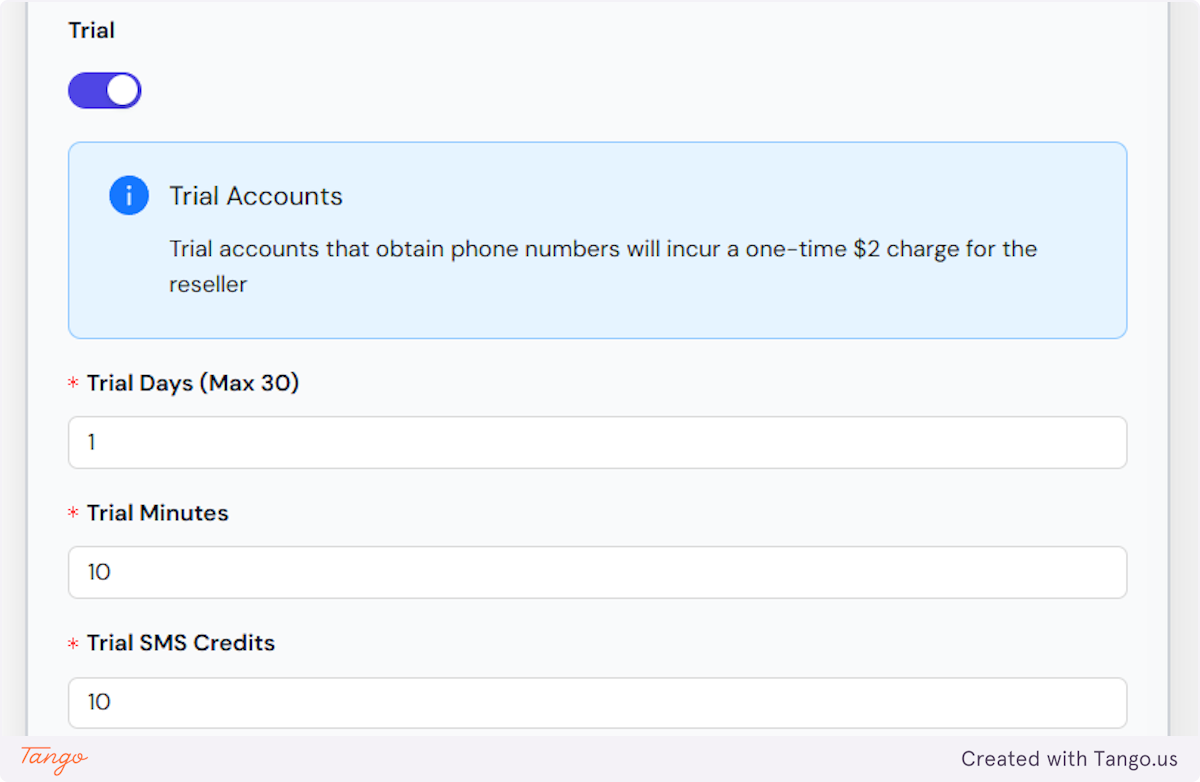Screen dimensions: 1200x782
Task: Click the one-time $2 charge notice text
Action: [x=603, y=266]
